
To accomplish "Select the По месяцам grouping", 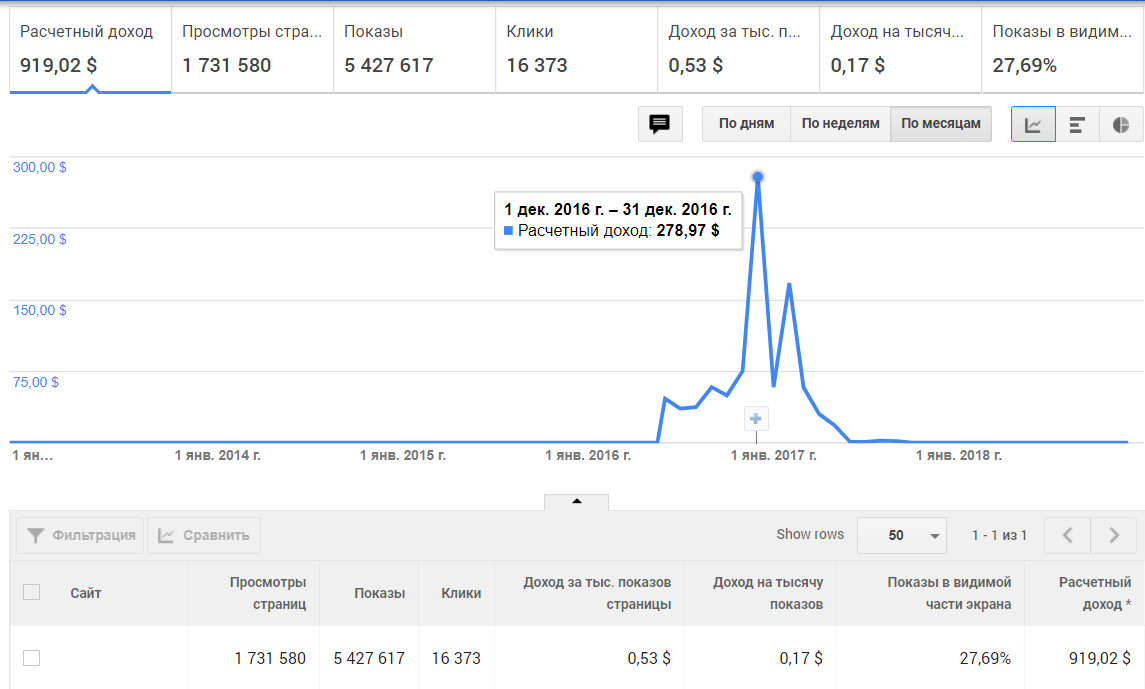I will (941, 124).
